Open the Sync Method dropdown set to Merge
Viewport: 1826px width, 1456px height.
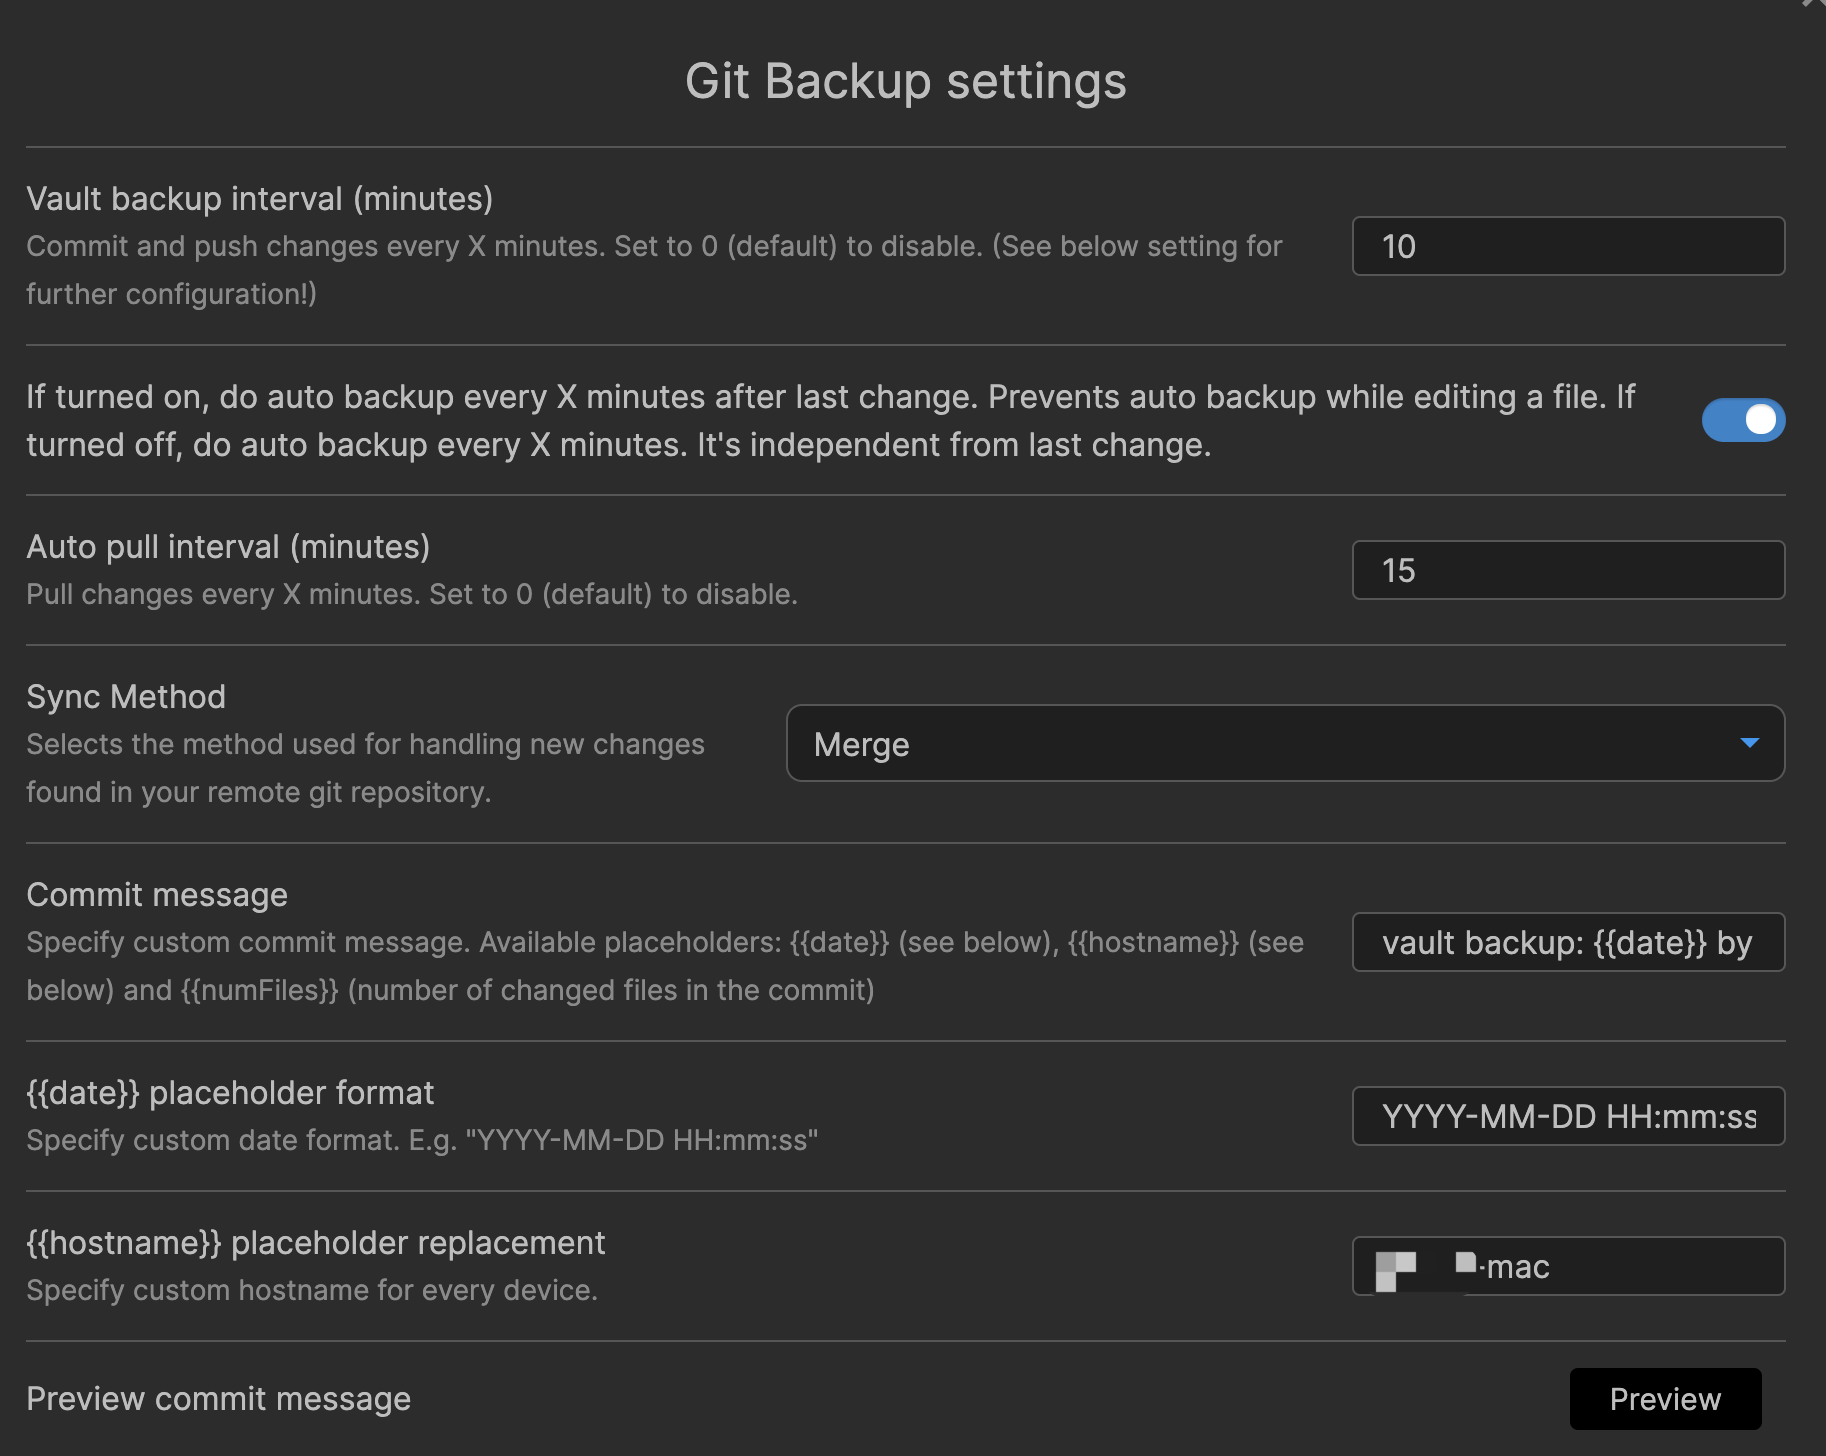pos(1285,743)
